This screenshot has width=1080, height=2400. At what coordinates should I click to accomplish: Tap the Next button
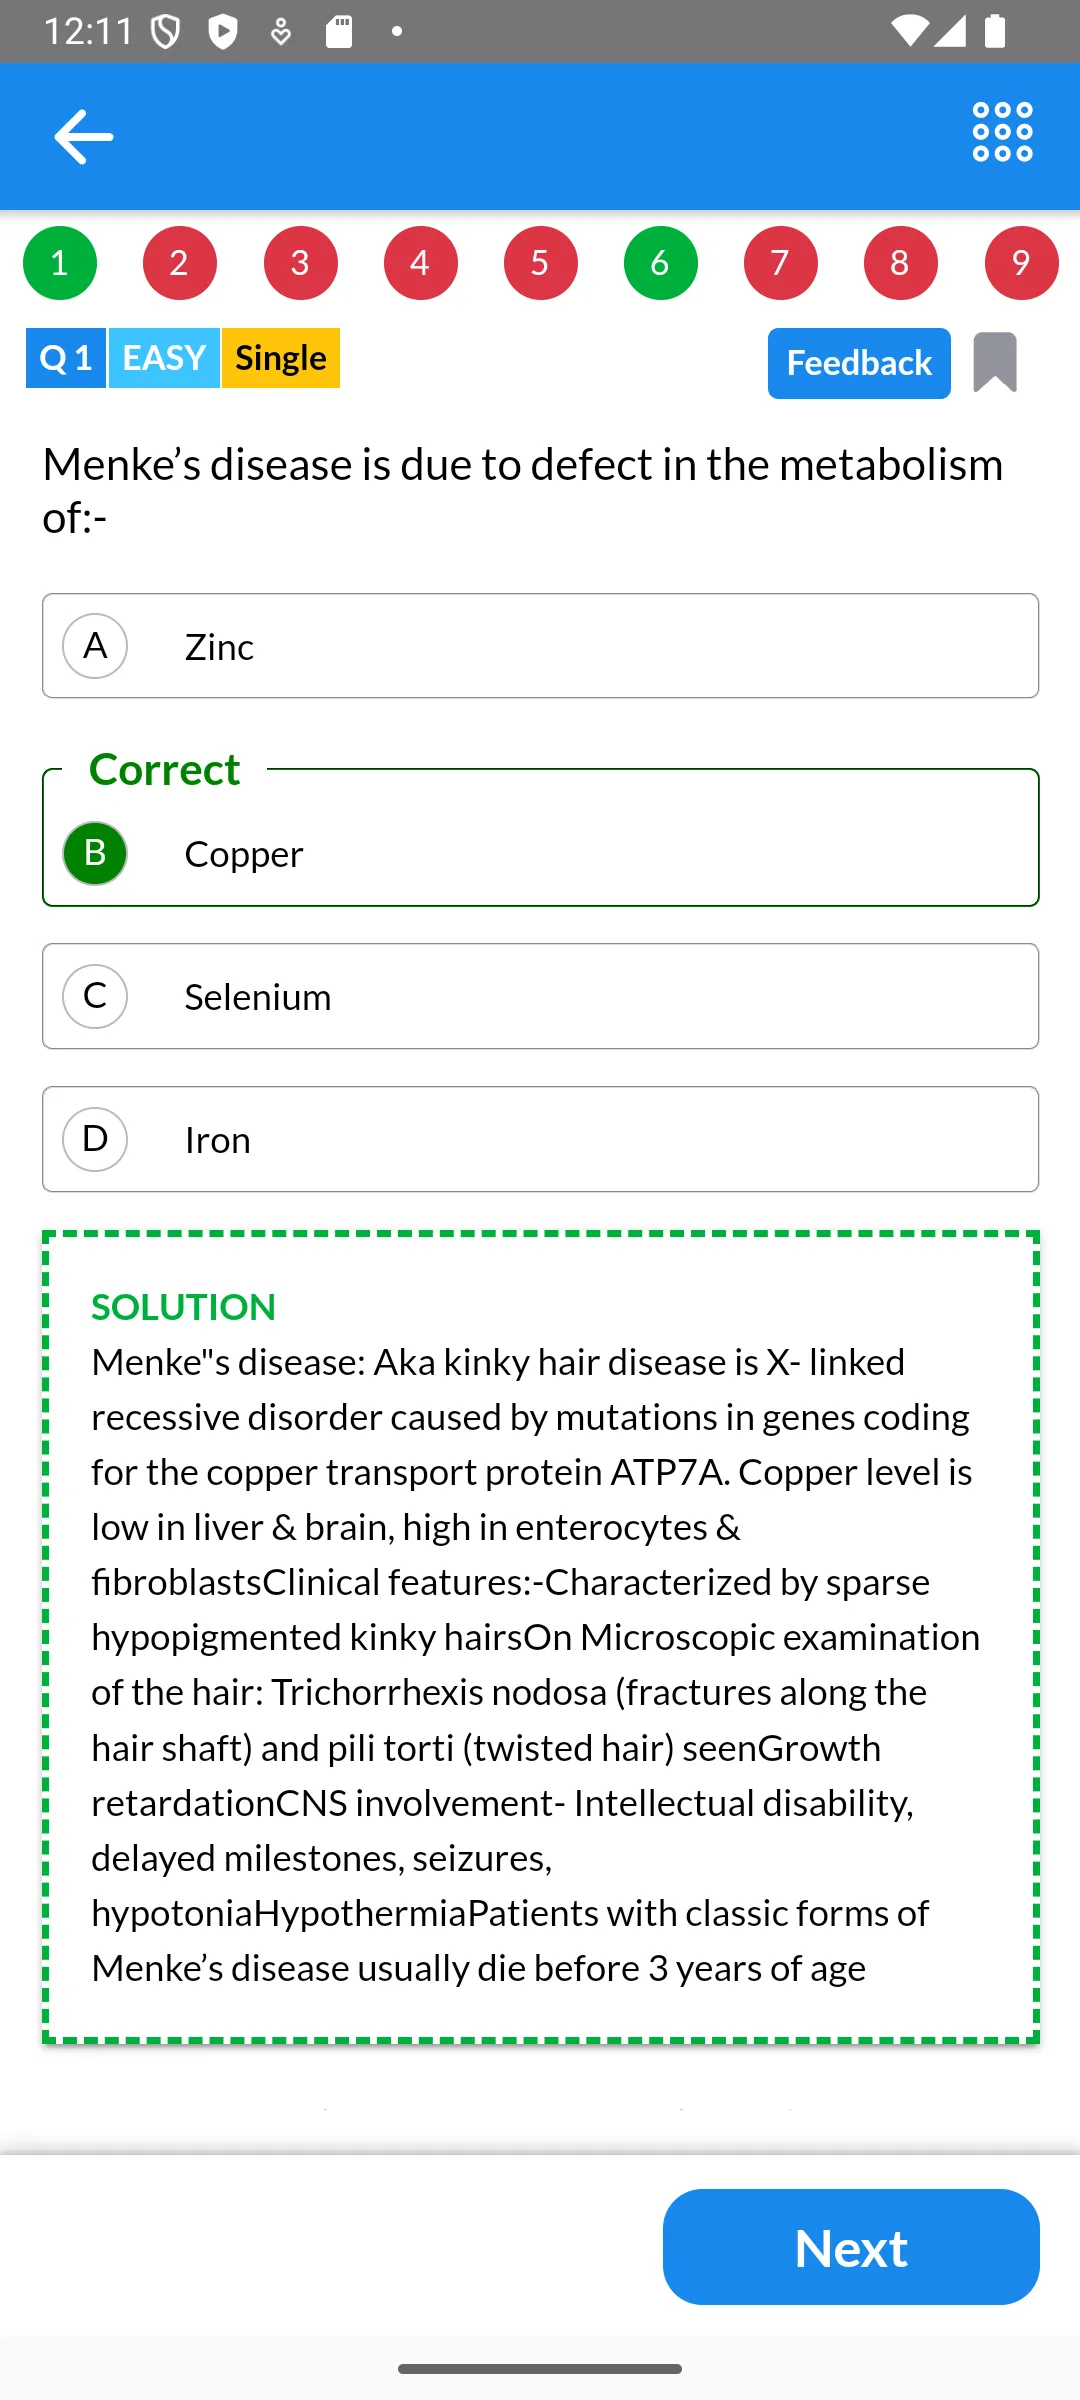point(851,2247)
